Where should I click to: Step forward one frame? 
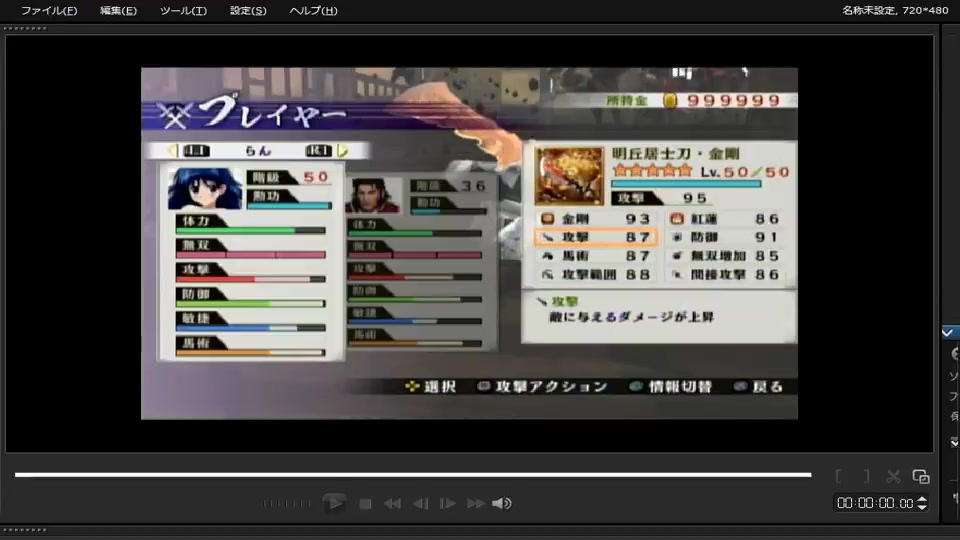[x=448, y=504]
